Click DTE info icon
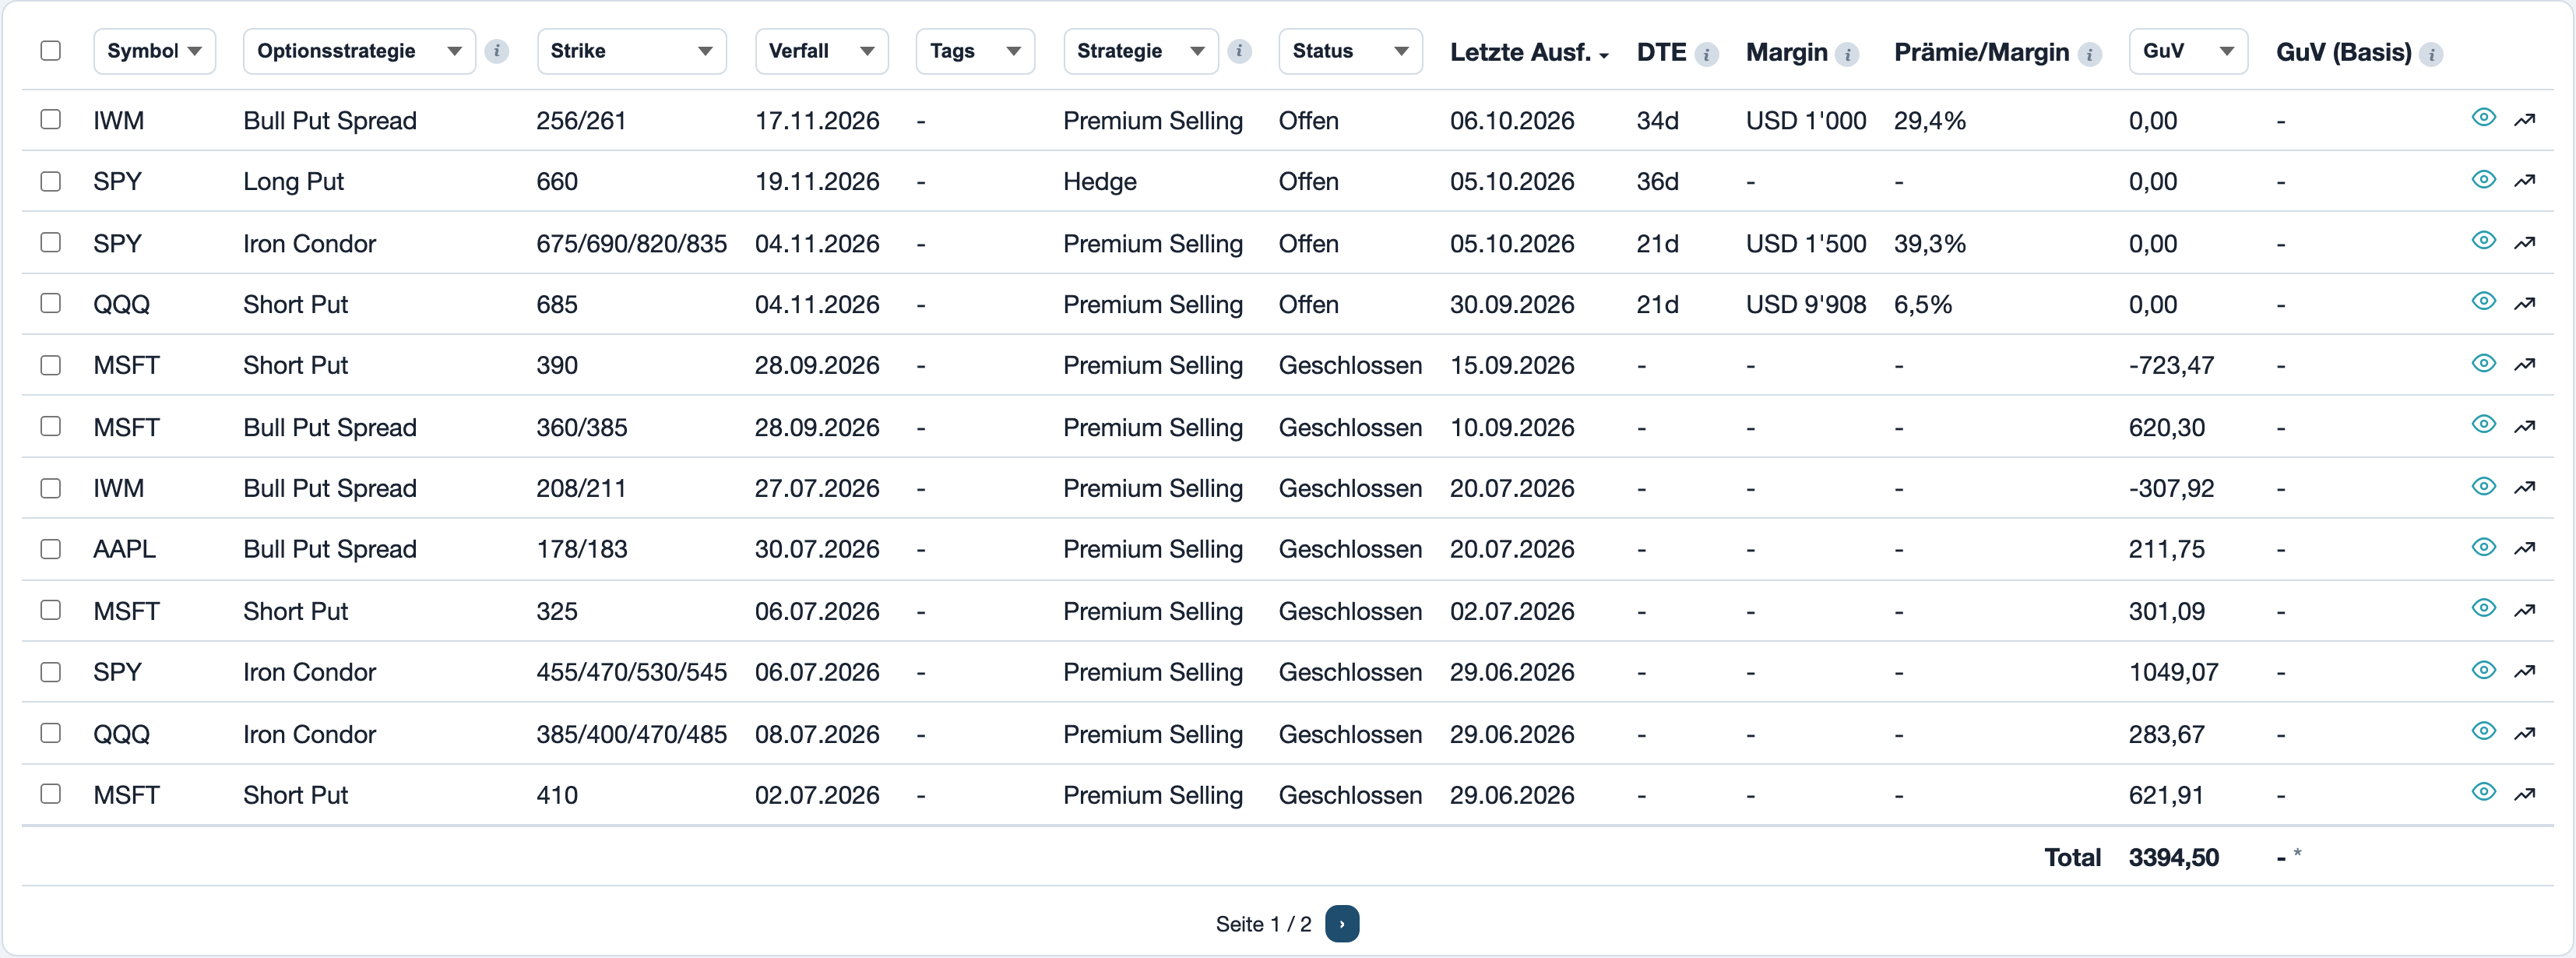Screen dimensions: 2576x958 (1707, 55)
